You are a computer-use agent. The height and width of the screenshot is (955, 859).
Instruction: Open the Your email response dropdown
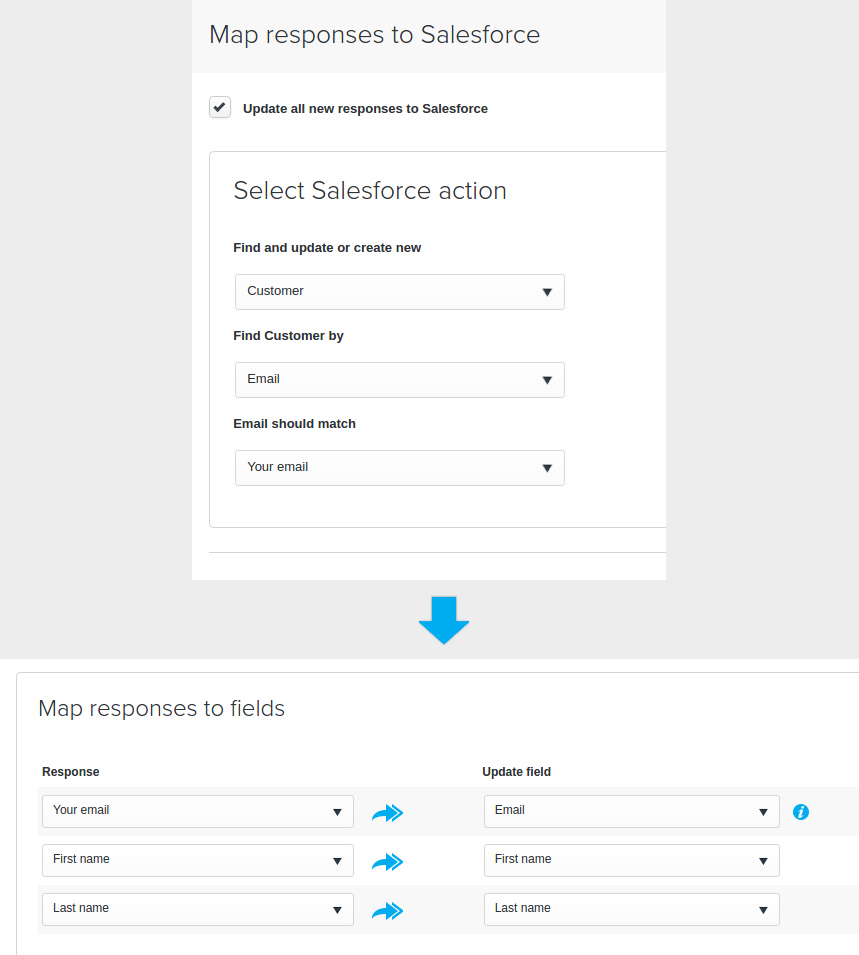click(x=198, y=811)
